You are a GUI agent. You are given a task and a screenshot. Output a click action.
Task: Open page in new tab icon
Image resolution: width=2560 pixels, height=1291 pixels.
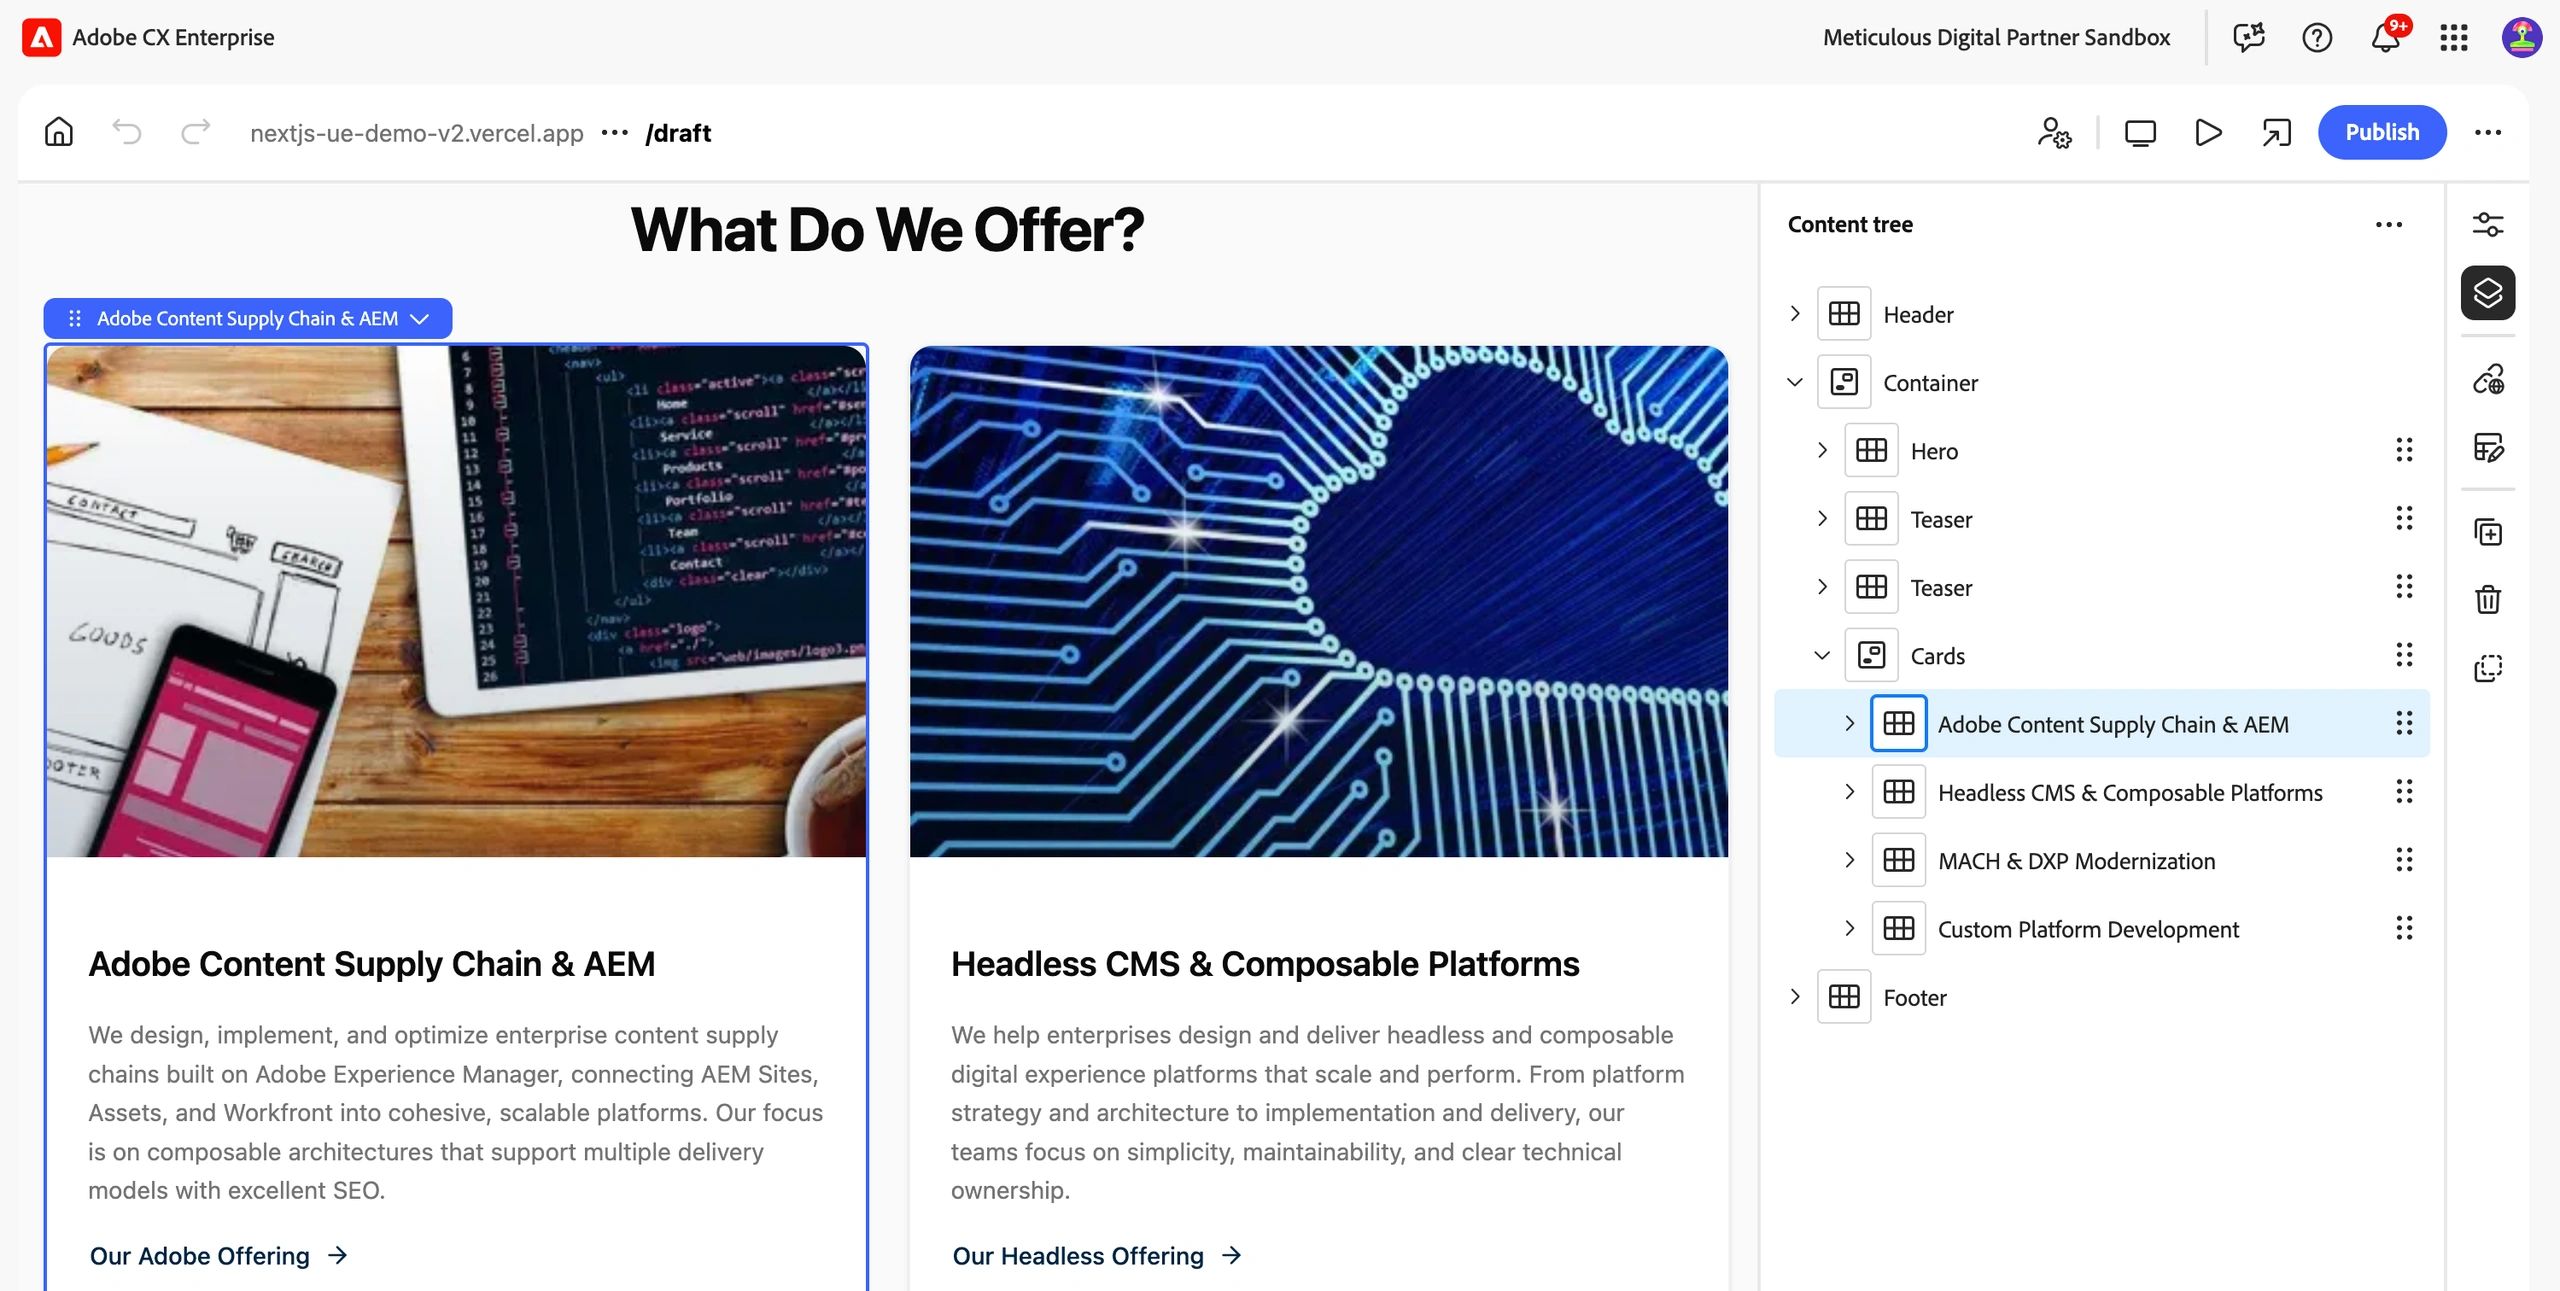pos(2276,132)
